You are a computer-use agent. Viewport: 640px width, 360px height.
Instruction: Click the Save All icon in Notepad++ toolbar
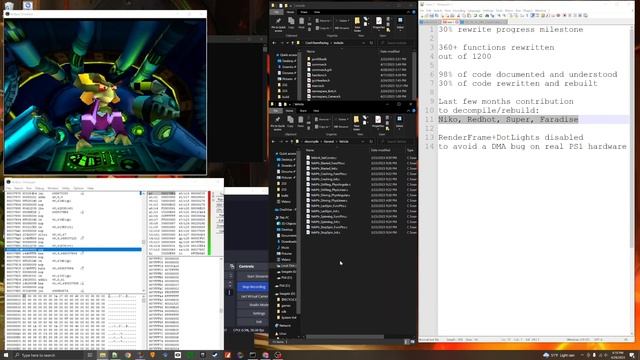436,16
